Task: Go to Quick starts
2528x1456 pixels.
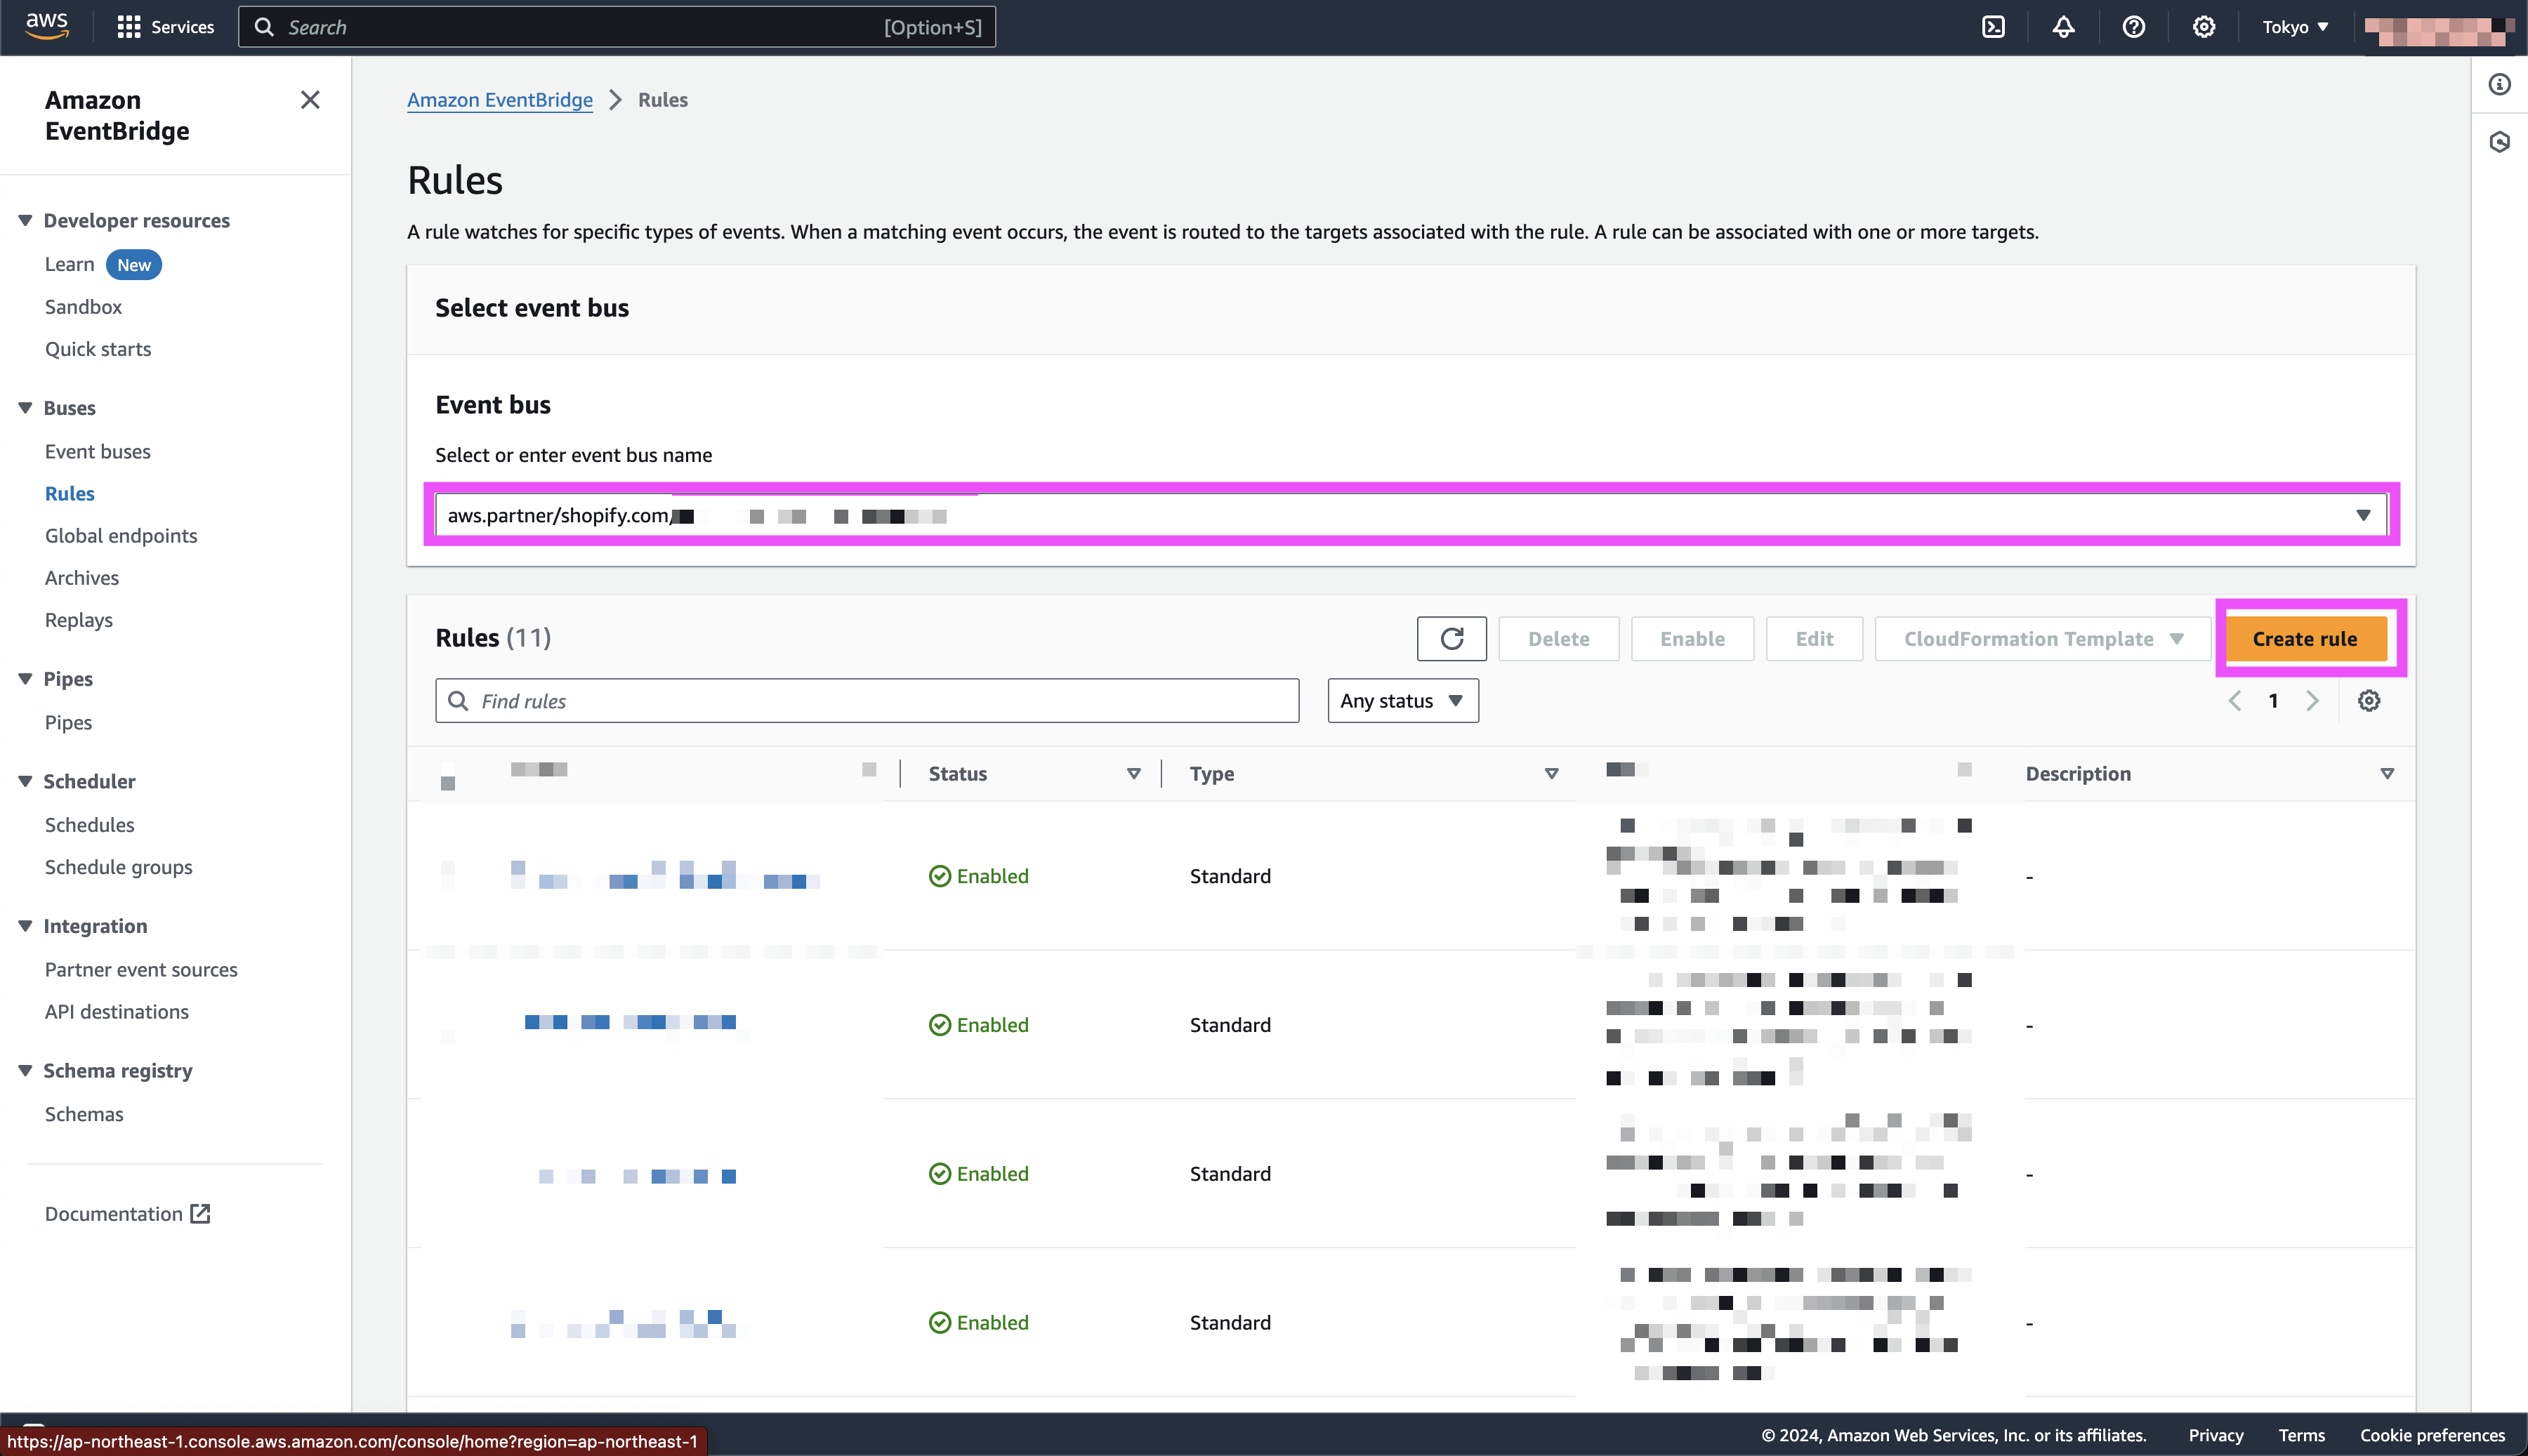Action: [98, 349]
